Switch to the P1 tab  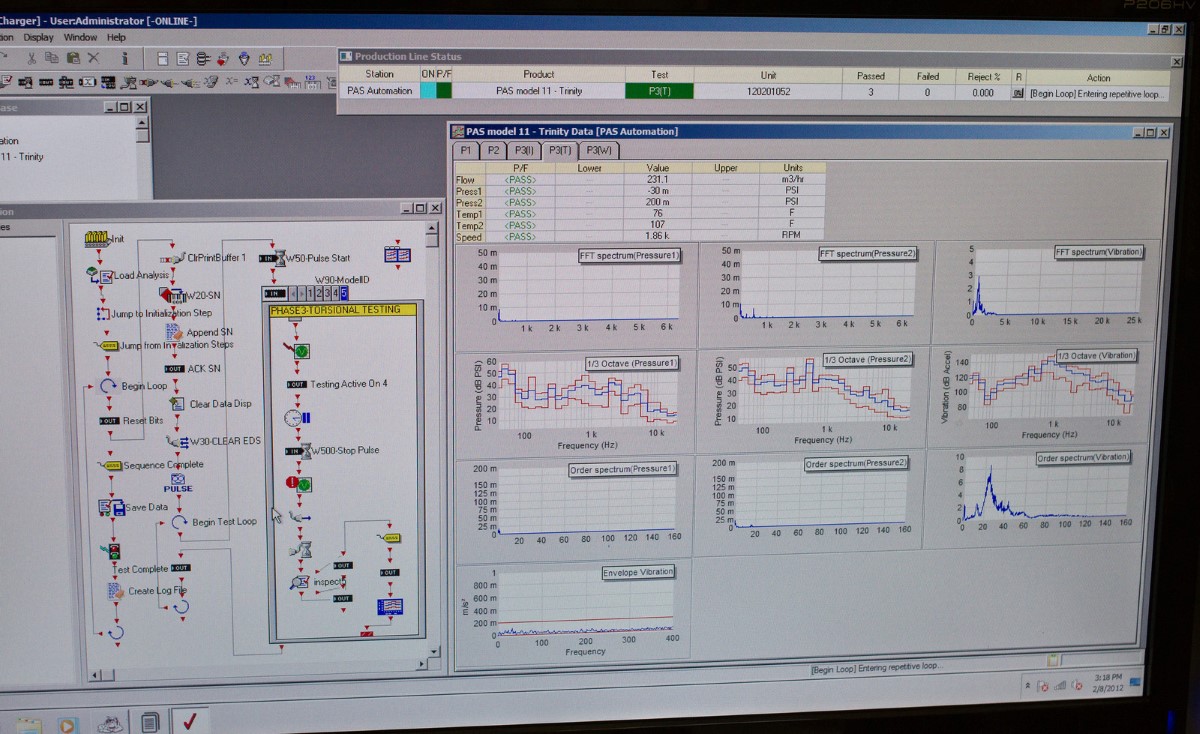[466, 150]
